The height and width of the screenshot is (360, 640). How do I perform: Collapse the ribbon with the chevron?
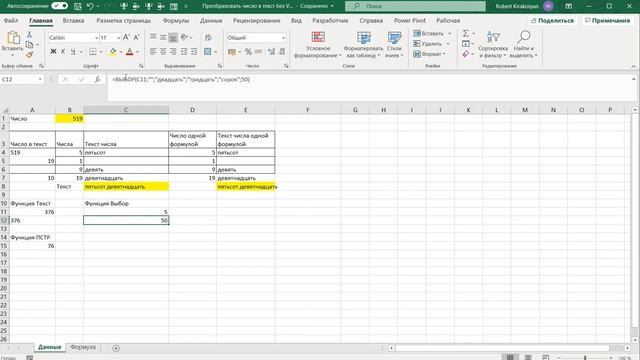point(633,66)
